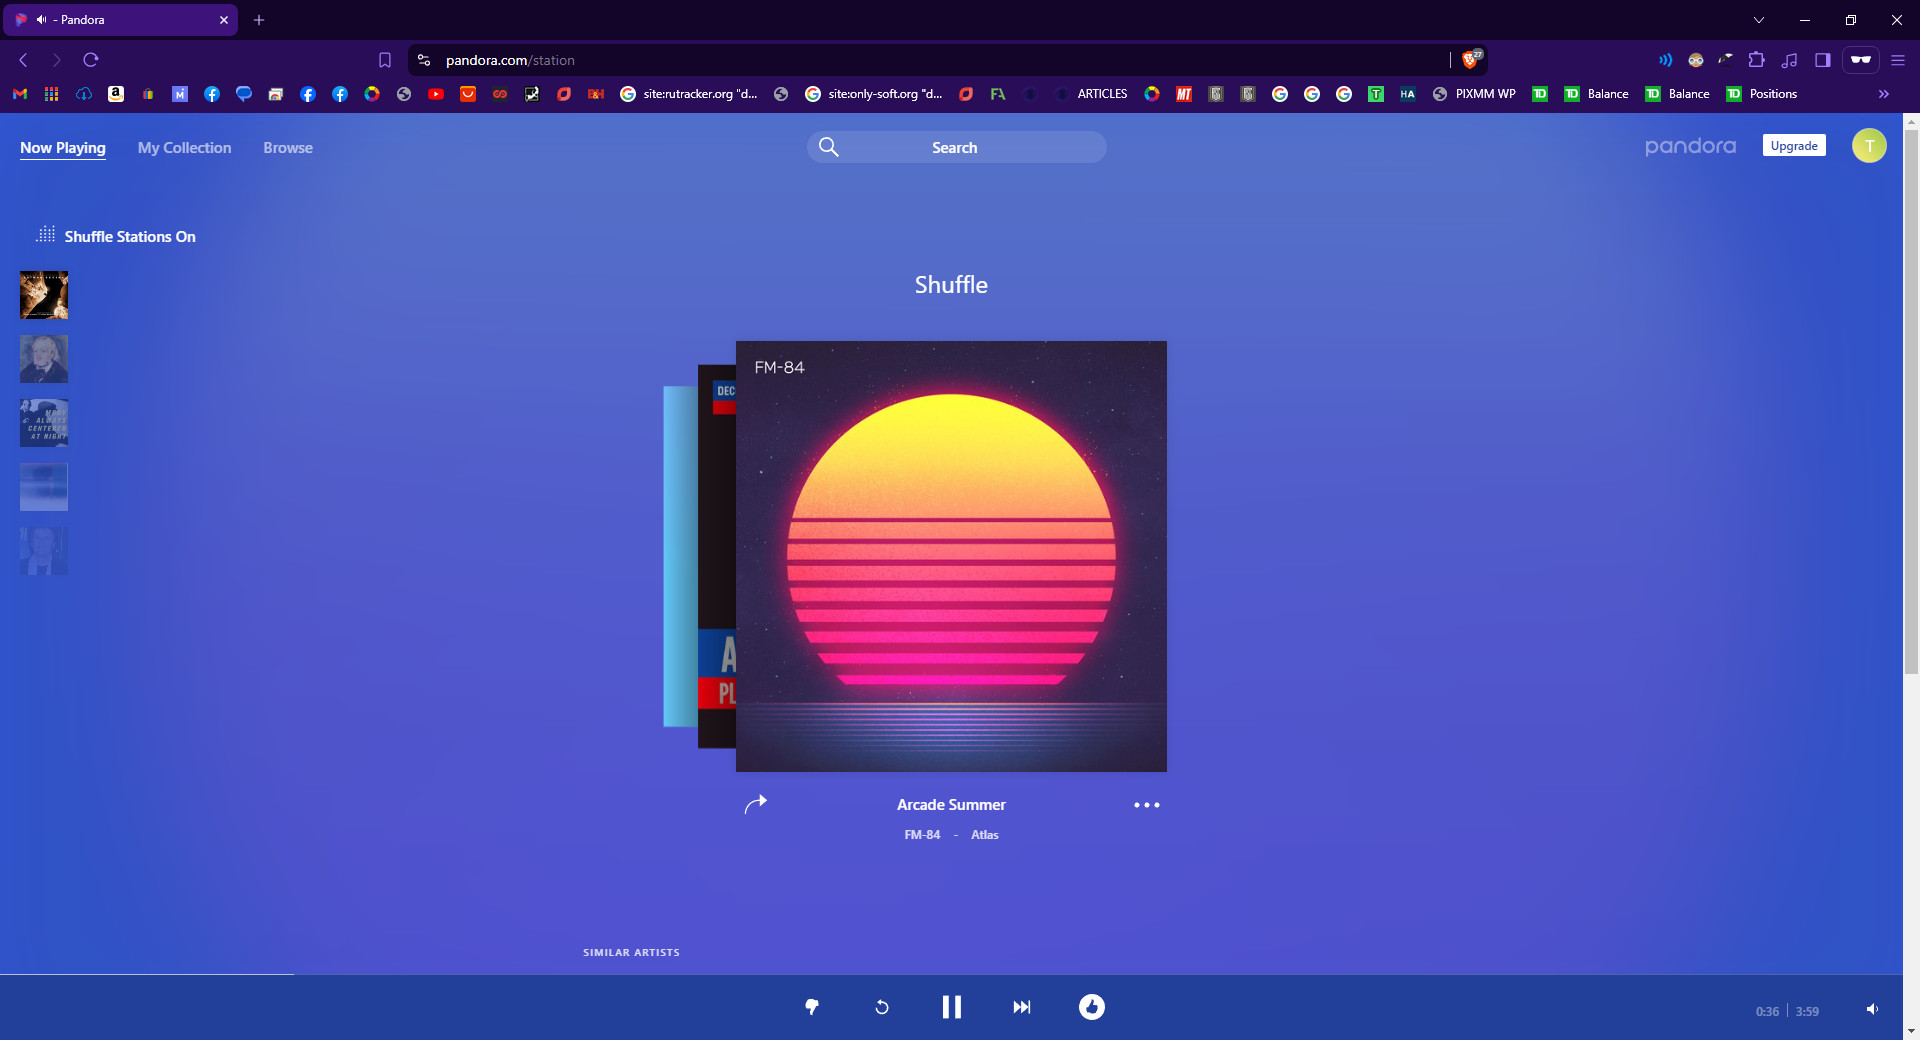Click the Upgrade button
The height and width of the screenshot is (1040, 1920).
click(x=1794, y=146)
